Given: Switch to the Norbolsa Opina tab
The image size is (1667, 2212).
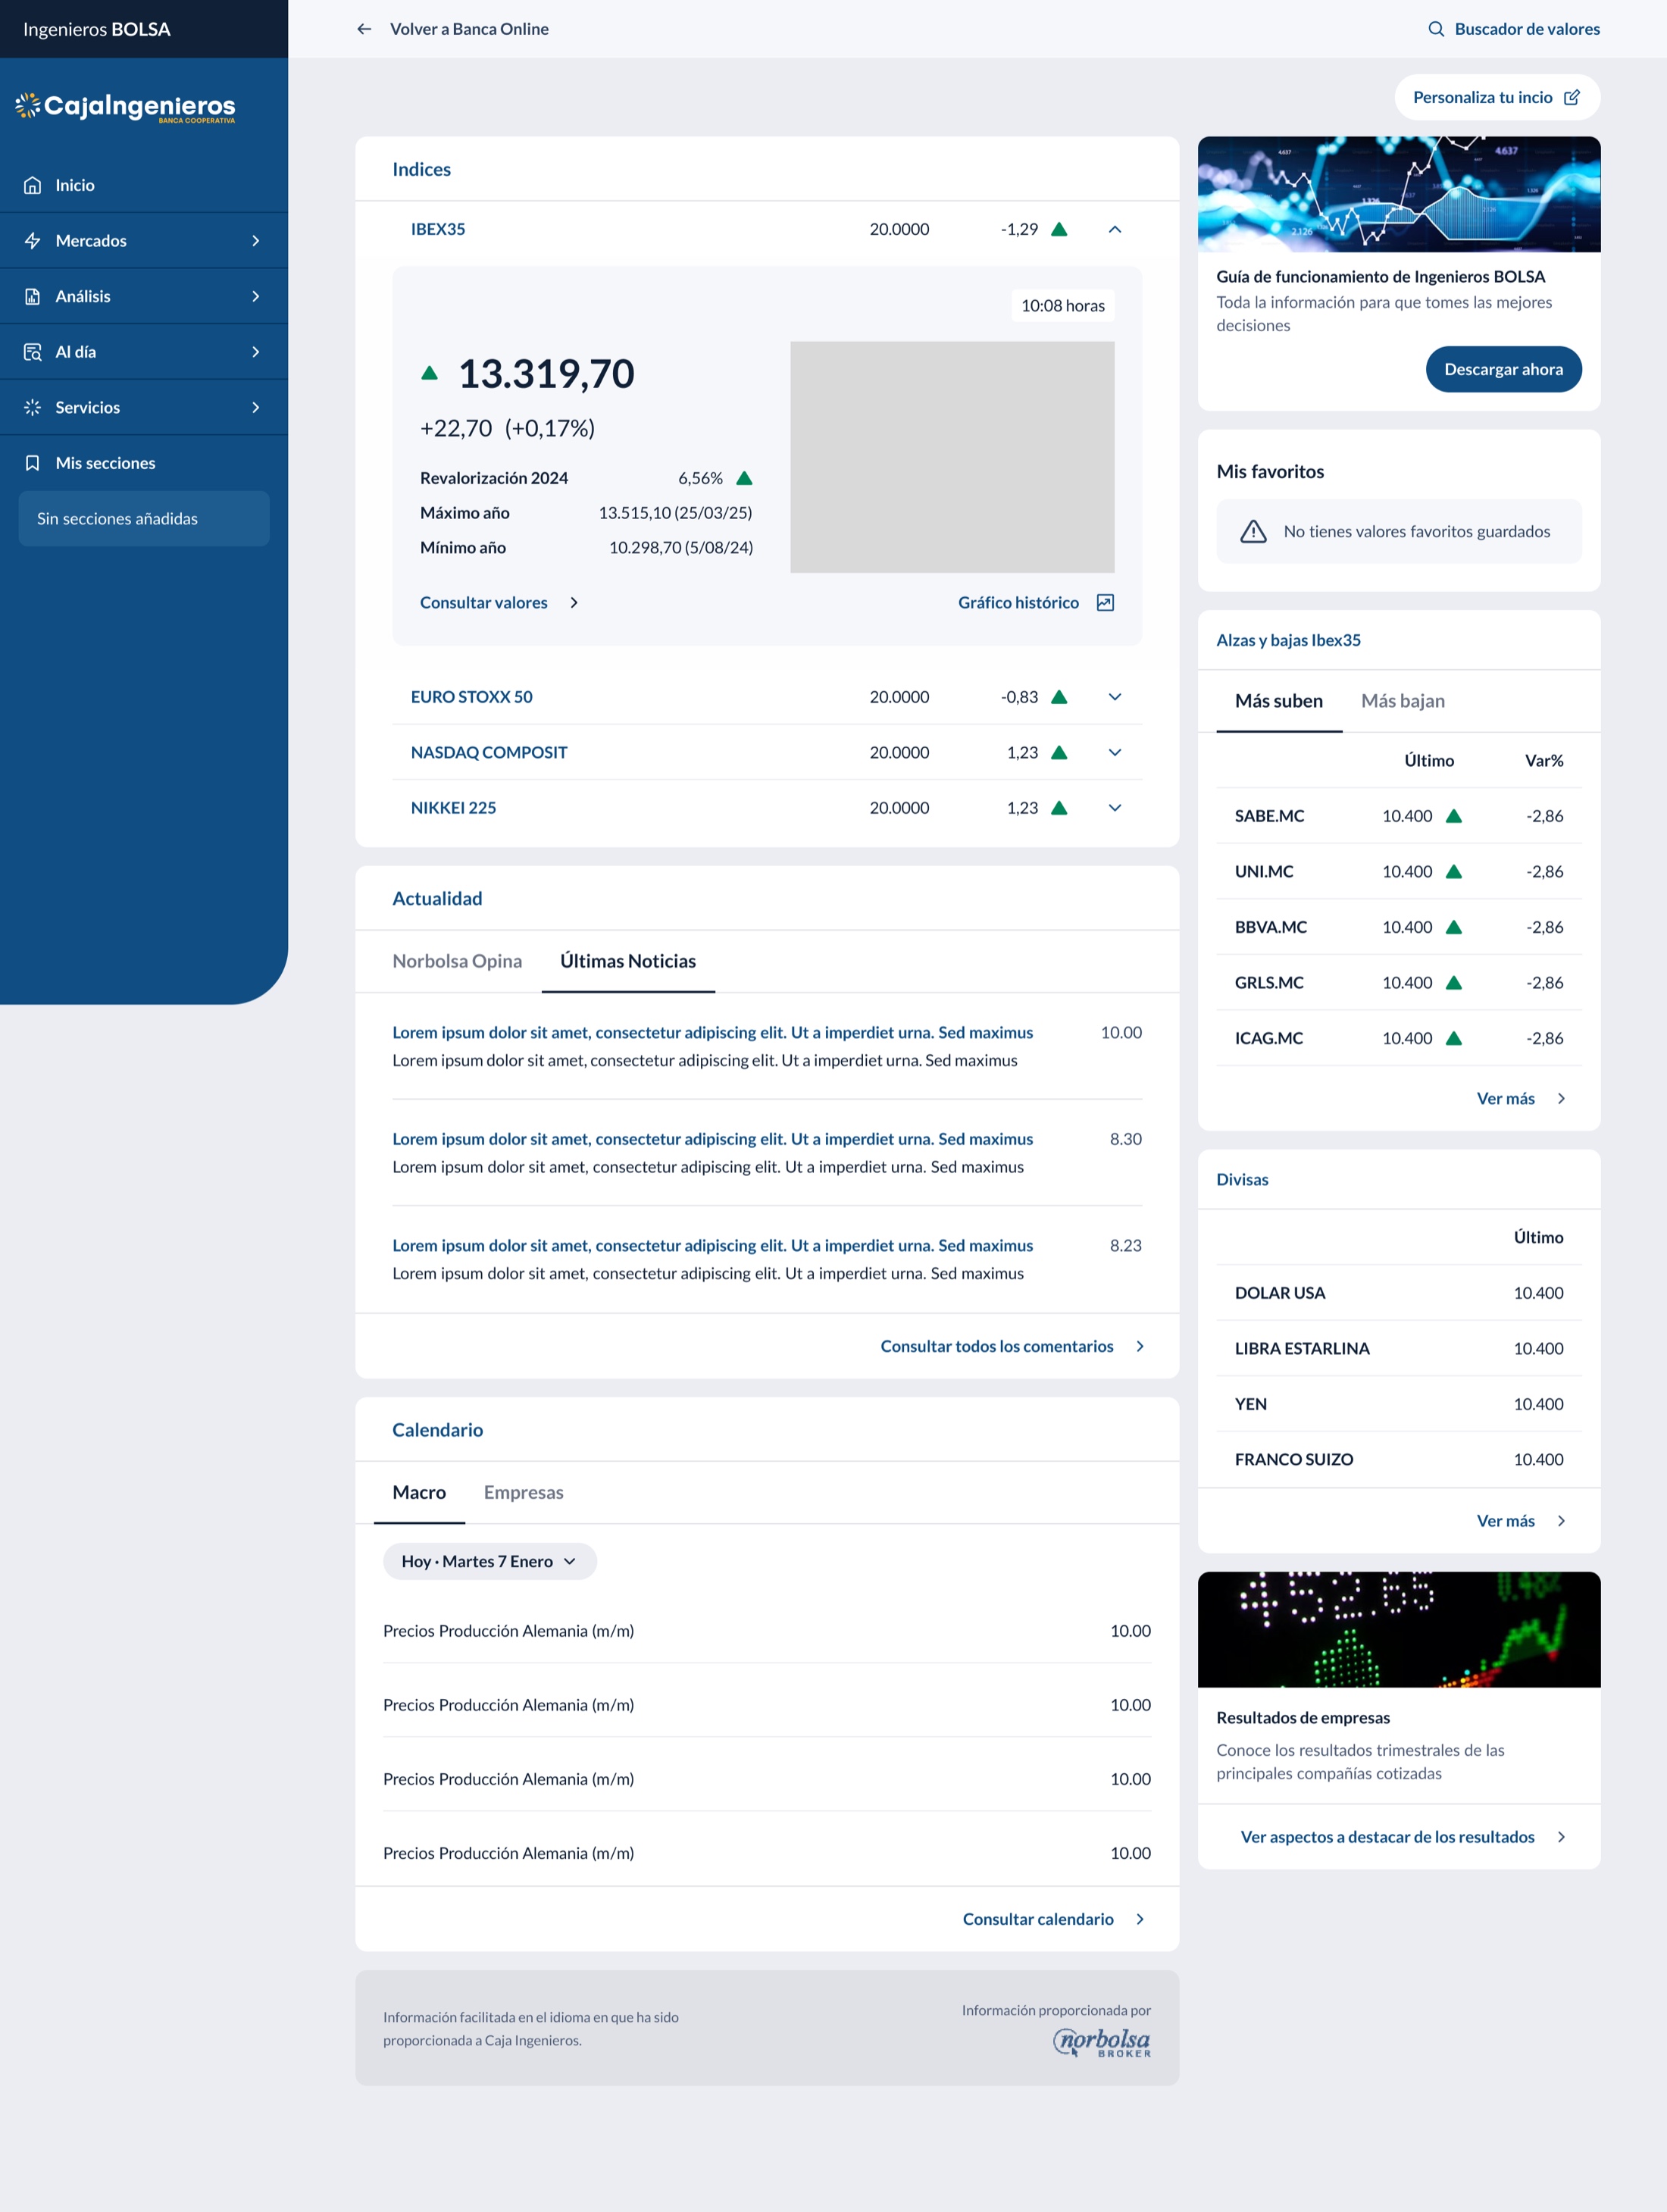Looking at the screenshot, I should coord(457,961).
